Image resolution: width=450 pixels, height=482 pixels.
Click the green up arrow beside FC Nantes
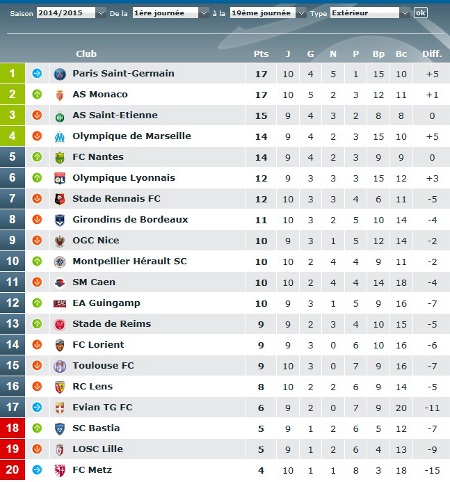(x=37, y=157)
